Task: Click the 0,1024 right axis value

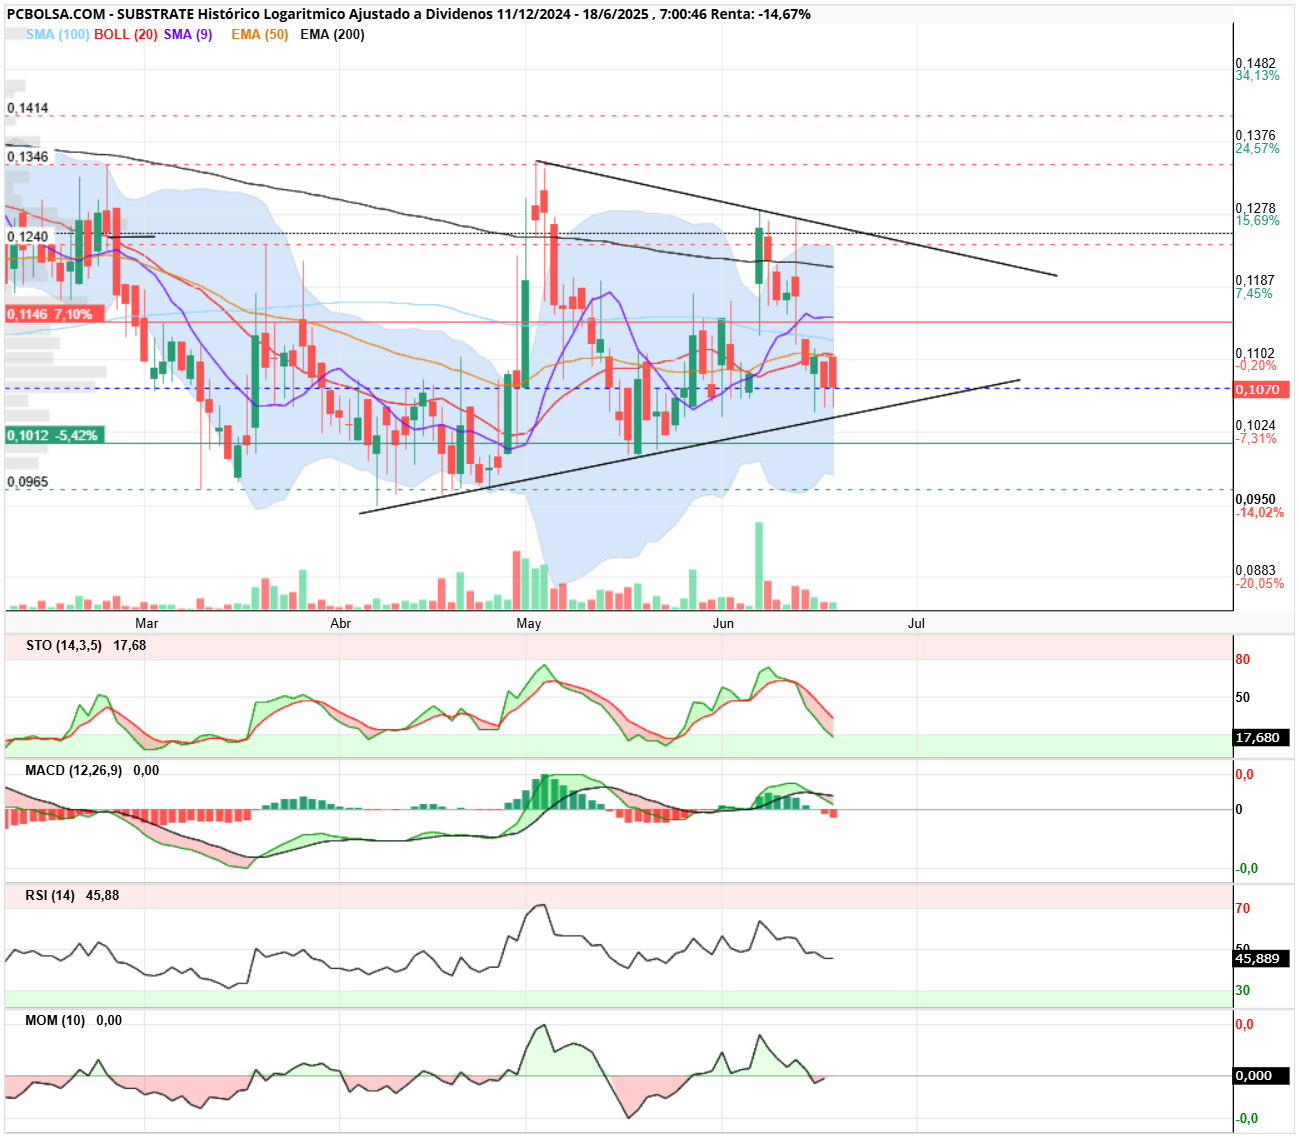Action: point(1256,425)
